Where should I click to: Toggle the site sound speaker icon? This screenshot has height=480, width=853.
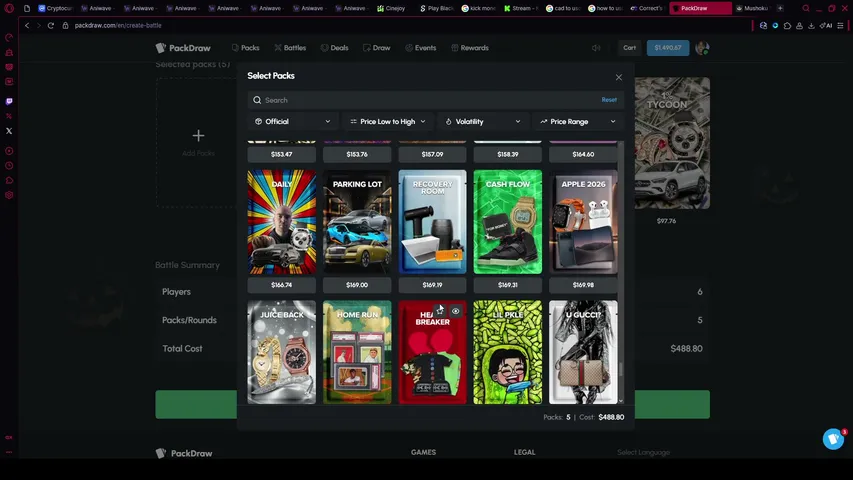click(x=596, y=48)
